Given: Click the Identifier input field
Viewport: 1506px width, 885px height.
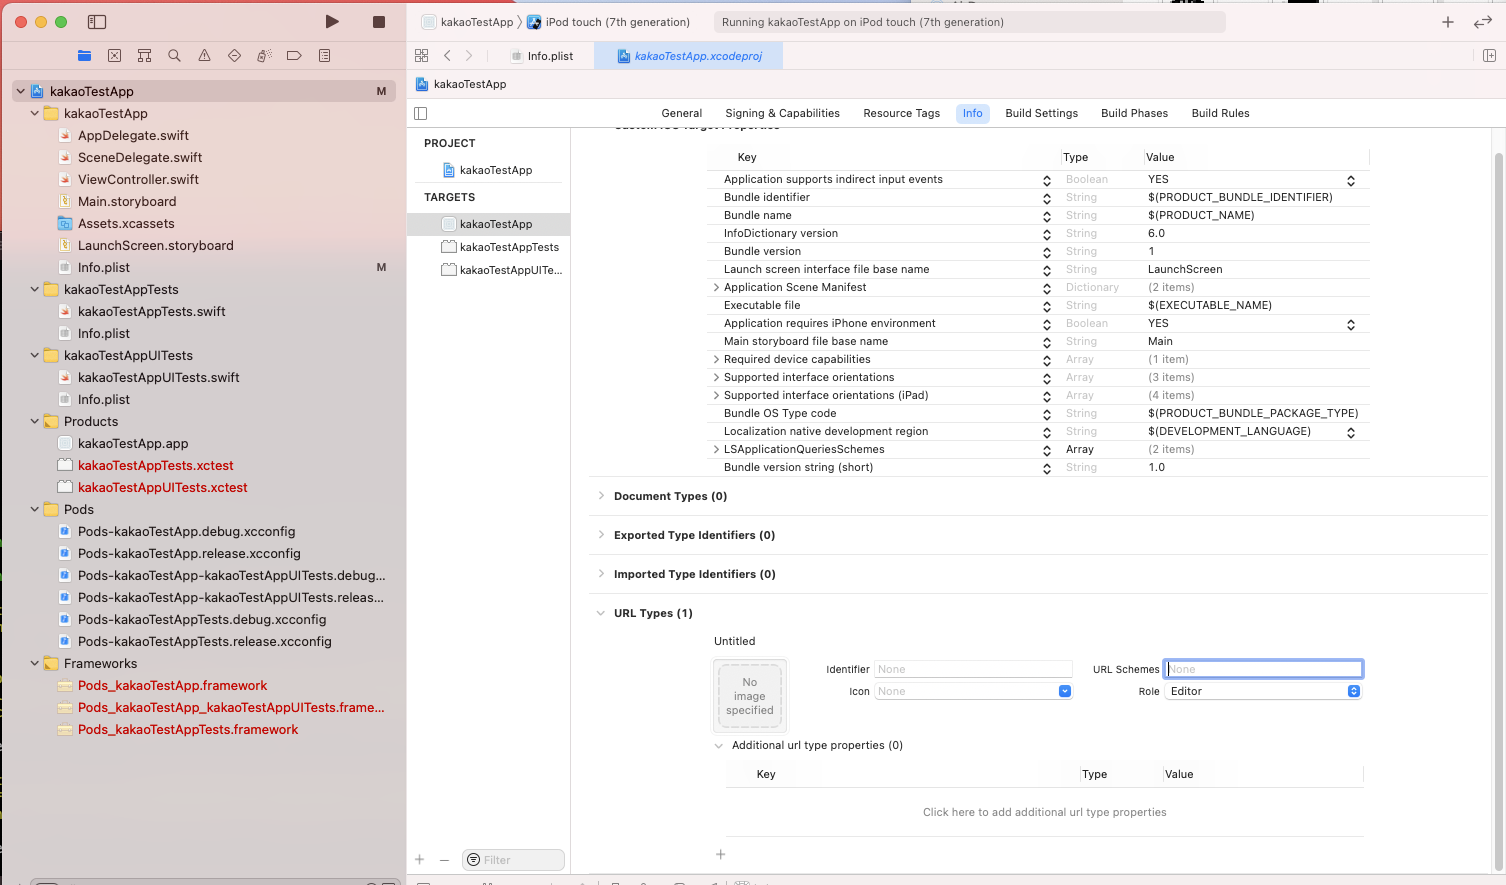Looking at the screenshot, I should pyautogui.click(x=974, y=669).
